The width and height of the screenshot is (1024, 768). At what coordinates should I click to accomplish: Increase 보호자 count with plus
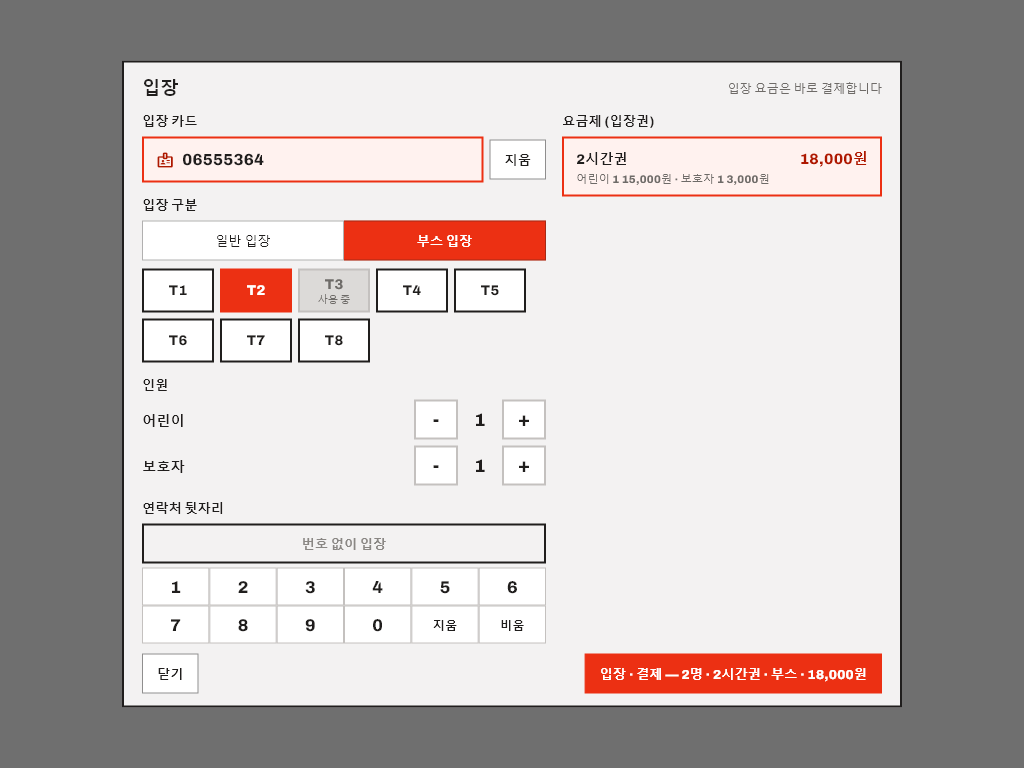click(524, 466)
